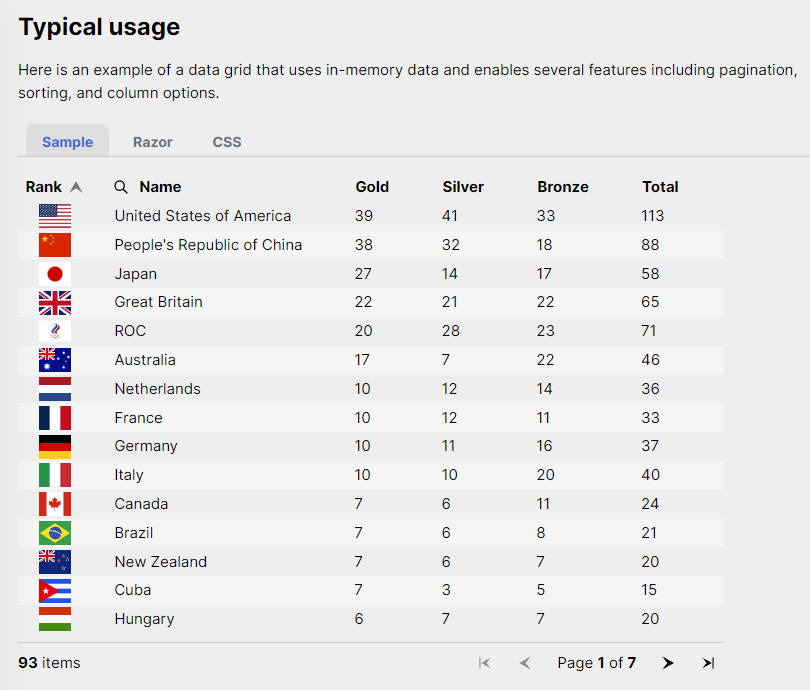Viewport: 810px width, 690px height.
Task: Click the Netherlands flag icon
Action: (55, 389)
